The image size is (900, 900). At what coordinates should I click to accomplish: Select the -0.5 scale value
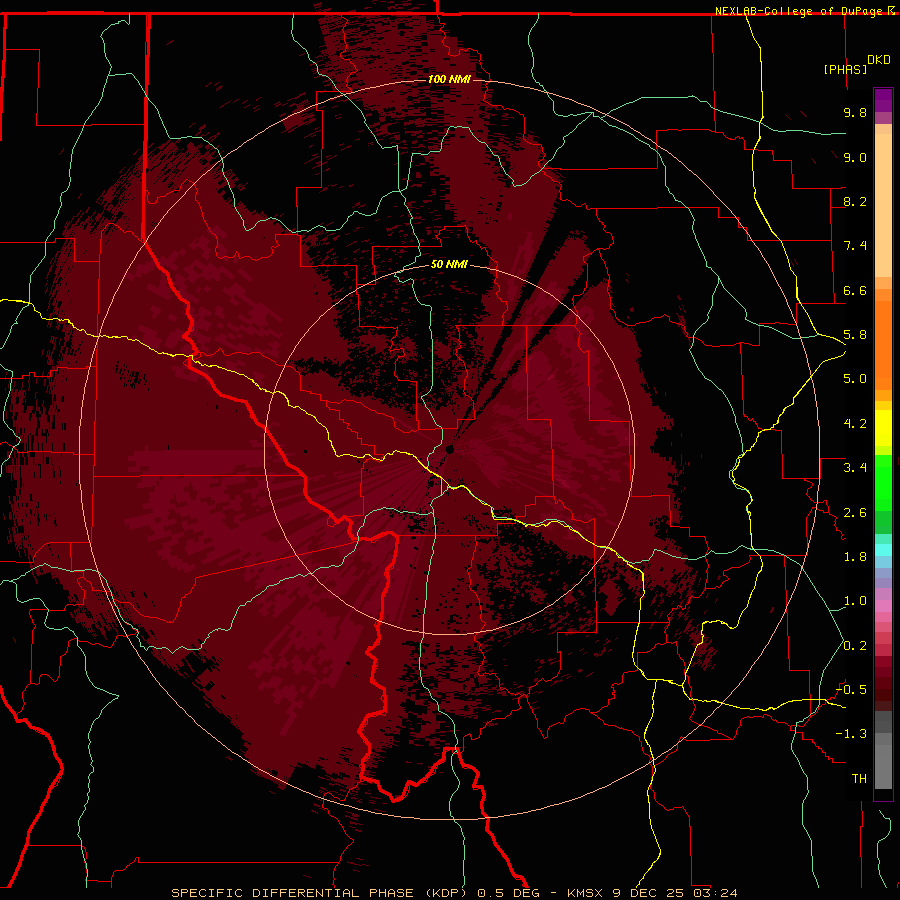[851, 690]
